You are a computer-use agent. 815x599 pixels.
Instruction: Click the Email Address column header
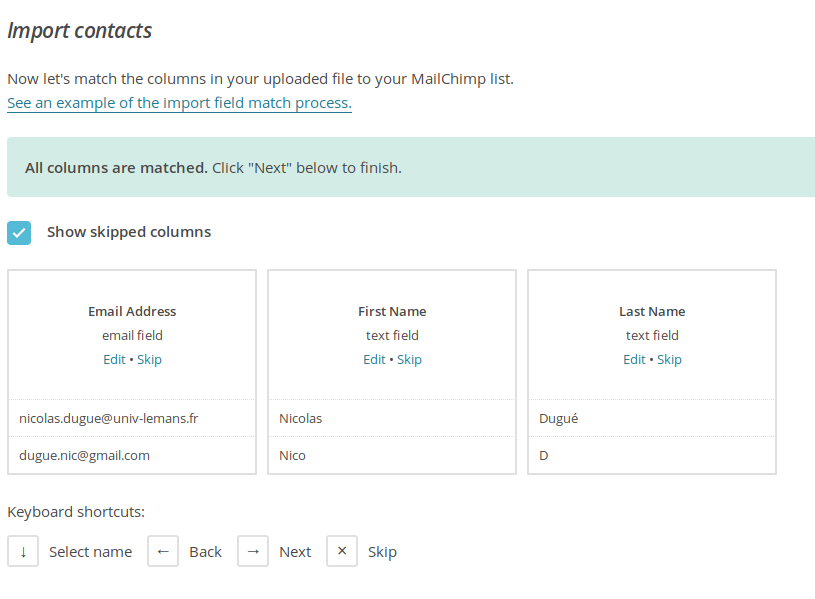click(x=132, y=311)
